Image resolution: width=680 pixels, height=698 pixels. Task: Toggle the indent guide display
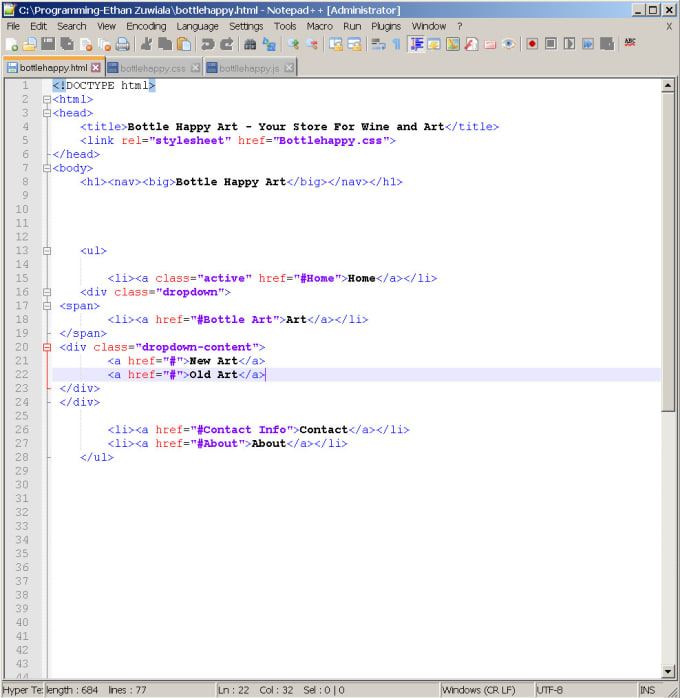[416, 44]
